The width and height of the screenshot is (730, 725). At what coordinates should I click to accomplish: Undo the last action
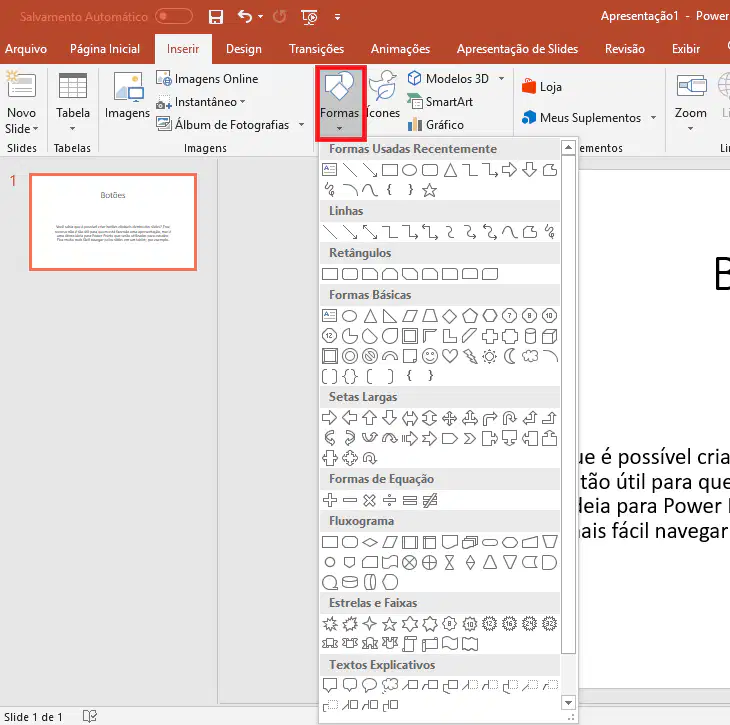pos(244,16)
